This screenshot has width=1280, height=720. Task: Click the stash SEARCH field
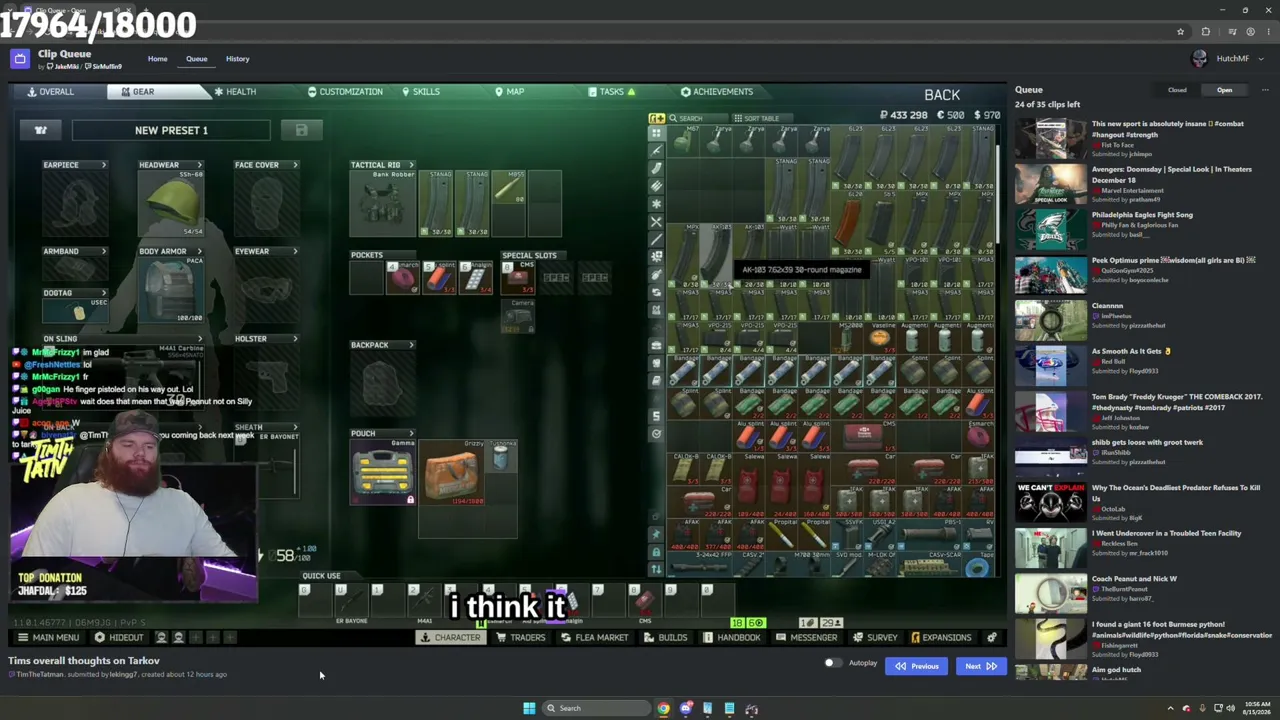point(700,118)
